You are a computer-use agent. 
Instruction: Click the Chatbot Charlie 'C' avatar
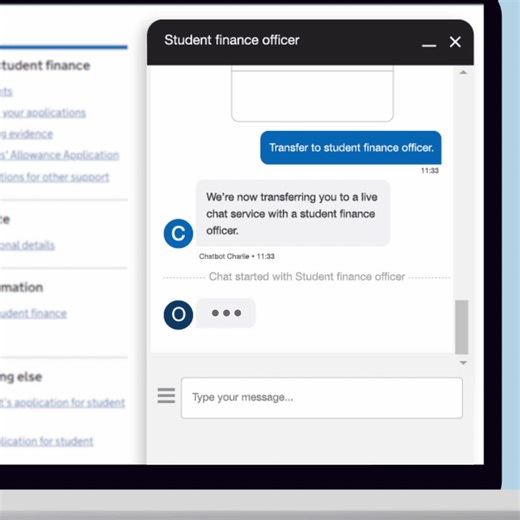click(178, 233)
